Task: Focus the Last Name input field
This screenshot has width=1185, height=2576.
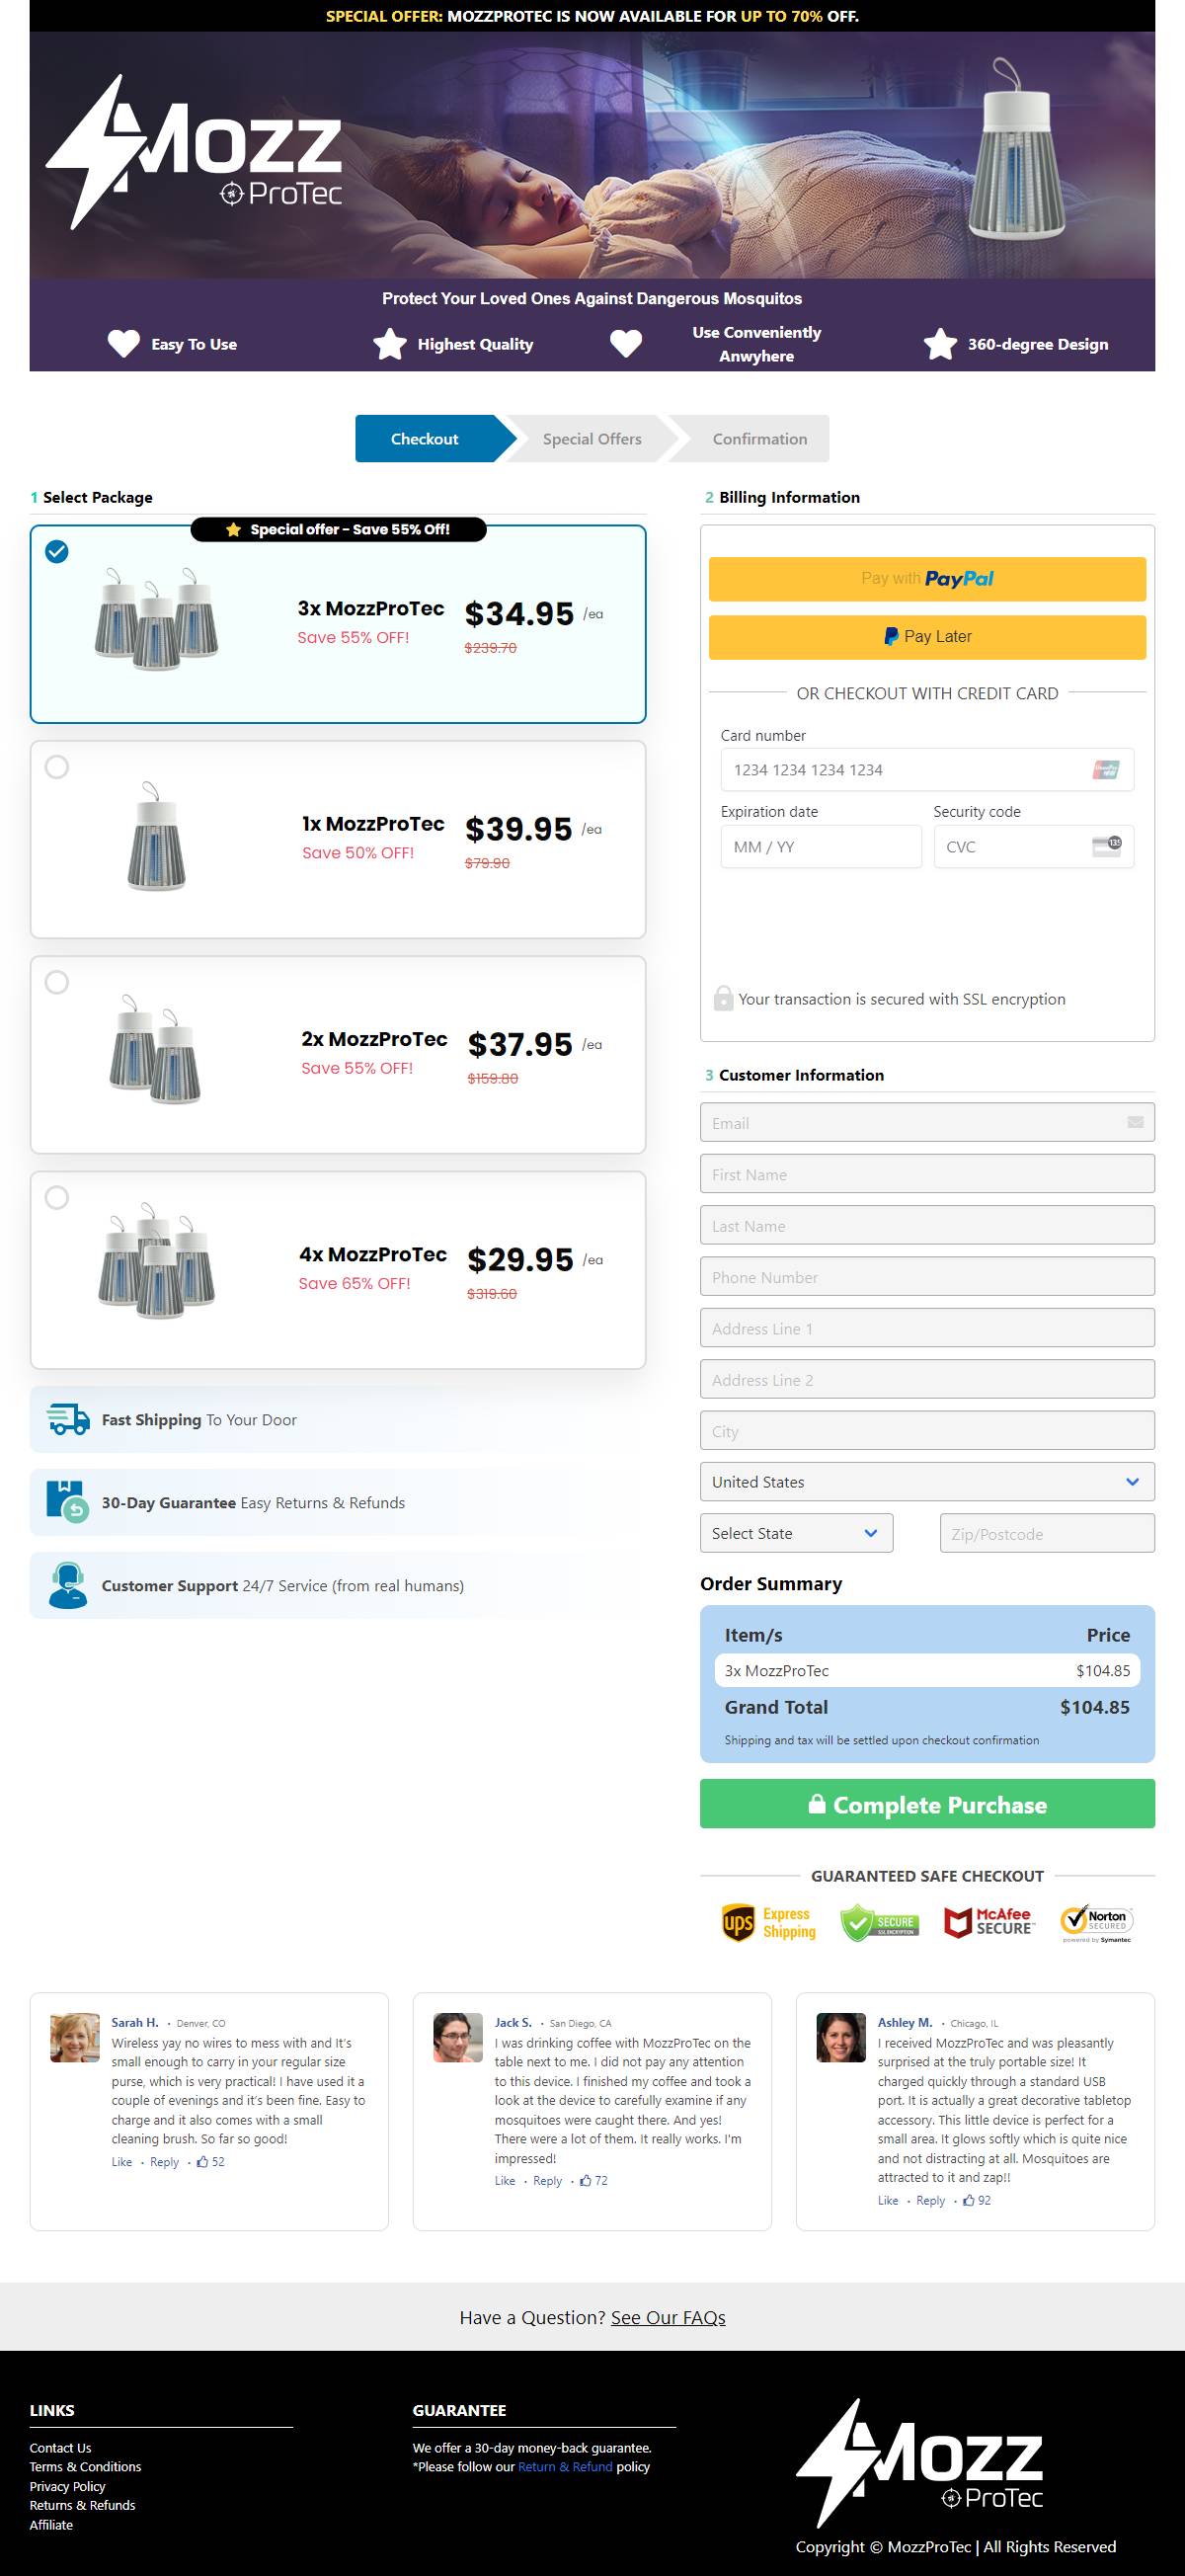Action: pos(927,1225)
